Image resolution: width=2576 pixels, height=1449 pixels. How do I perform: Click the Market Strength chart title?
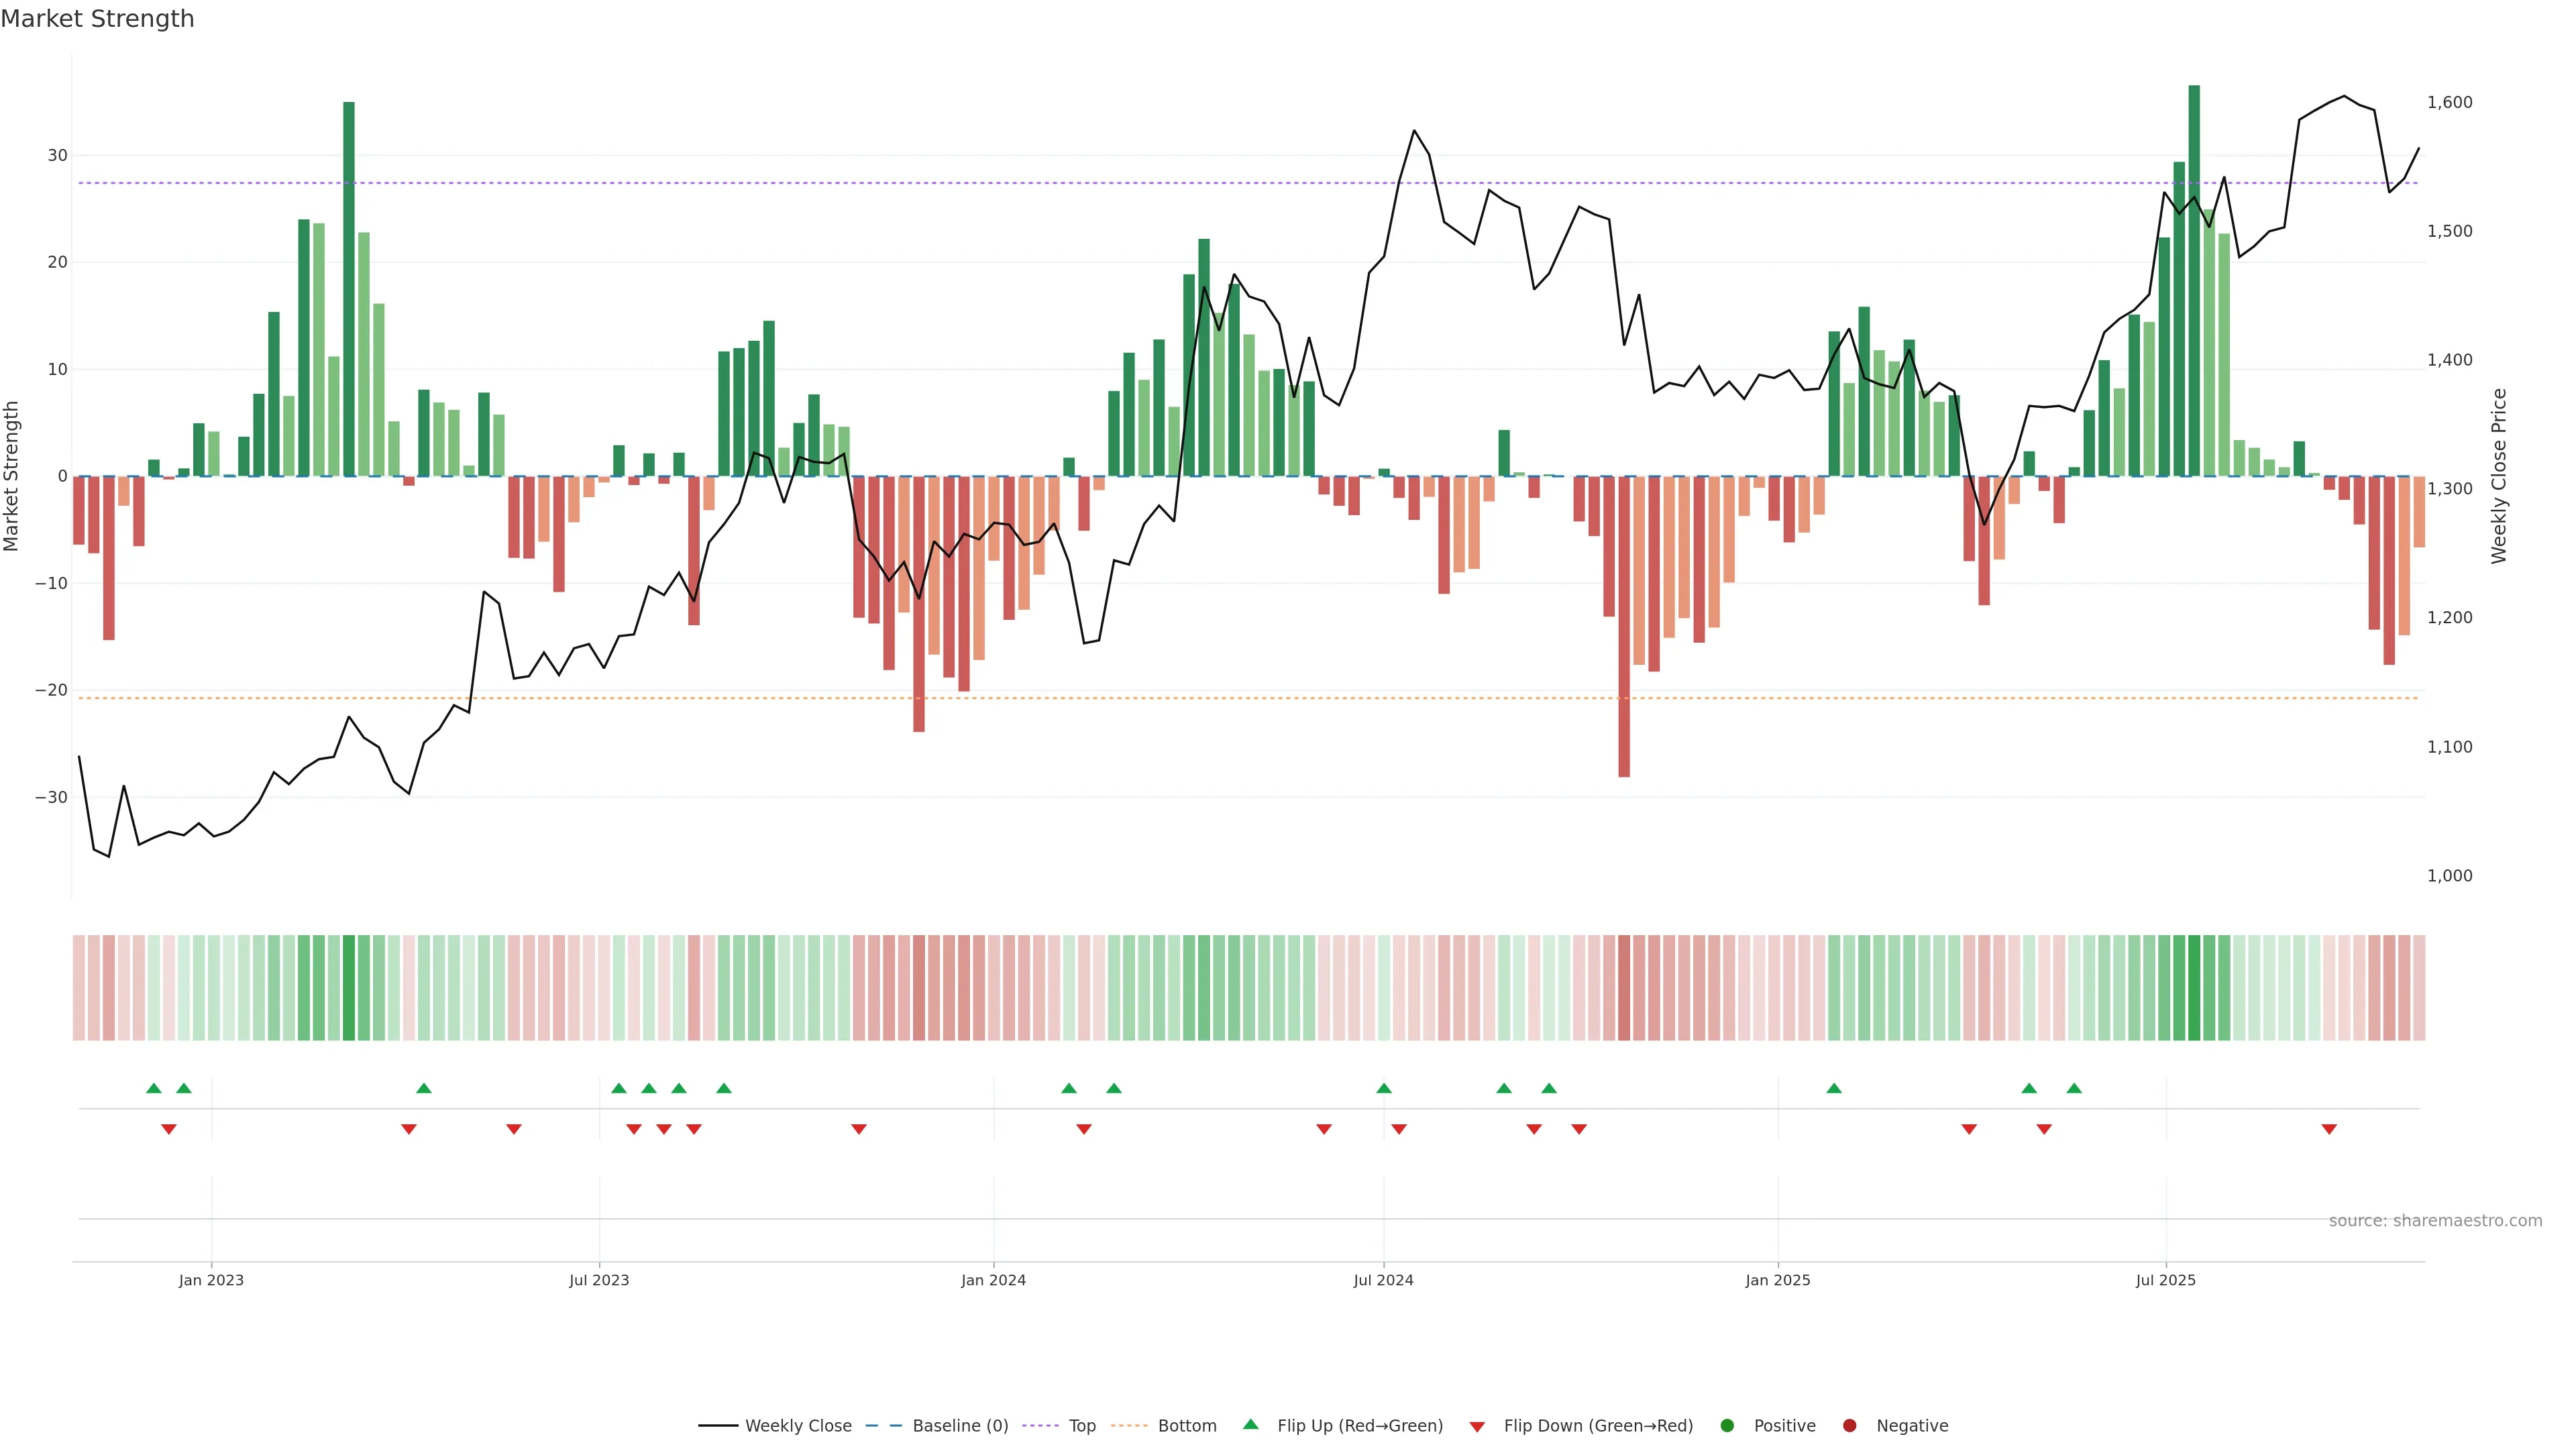click(97, 19)
